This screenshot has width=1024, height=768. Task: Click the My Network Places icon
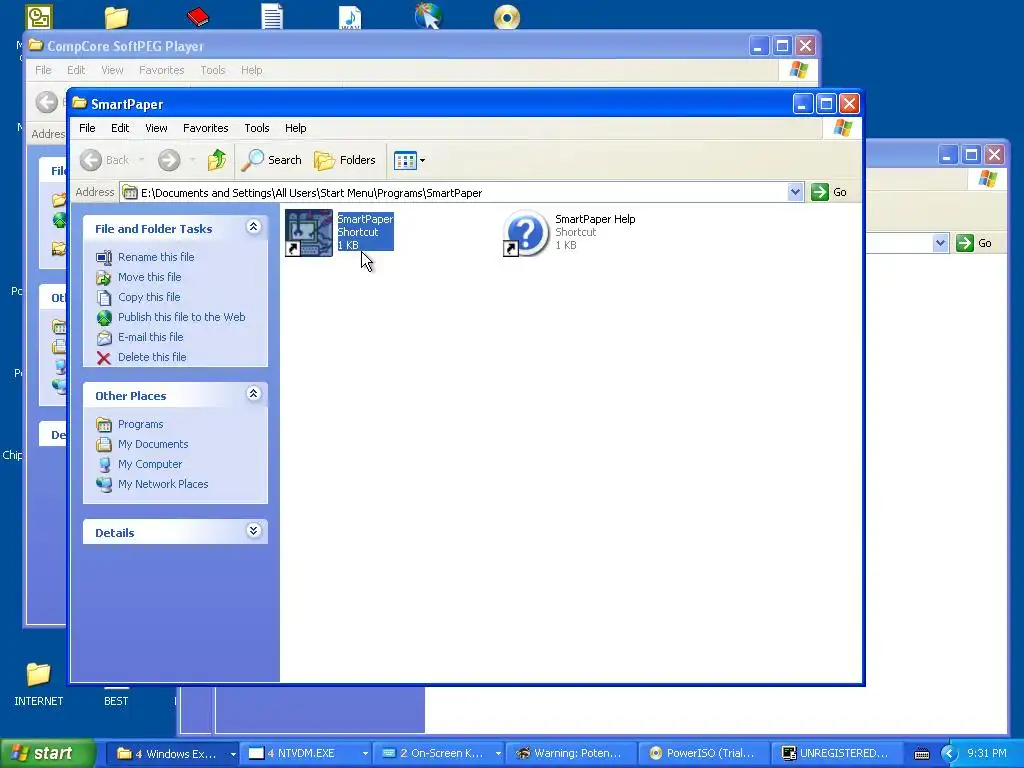(x=104, y=485)
